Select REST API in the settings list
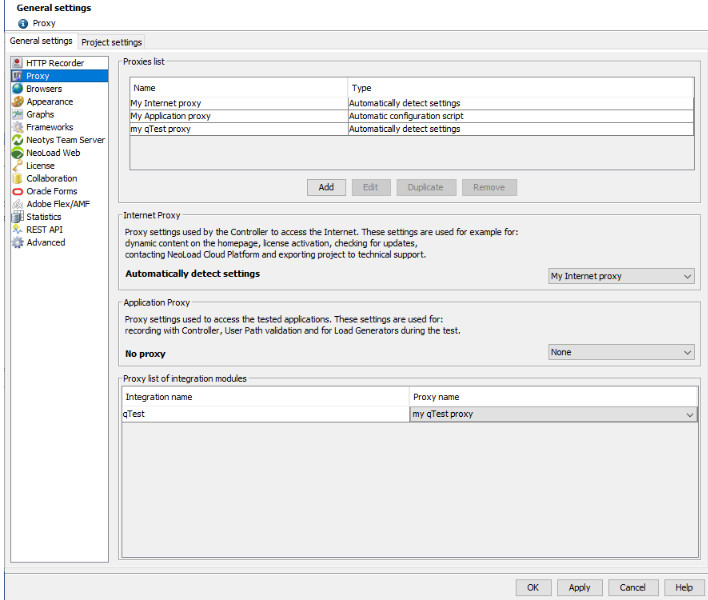 click(44, 229)
